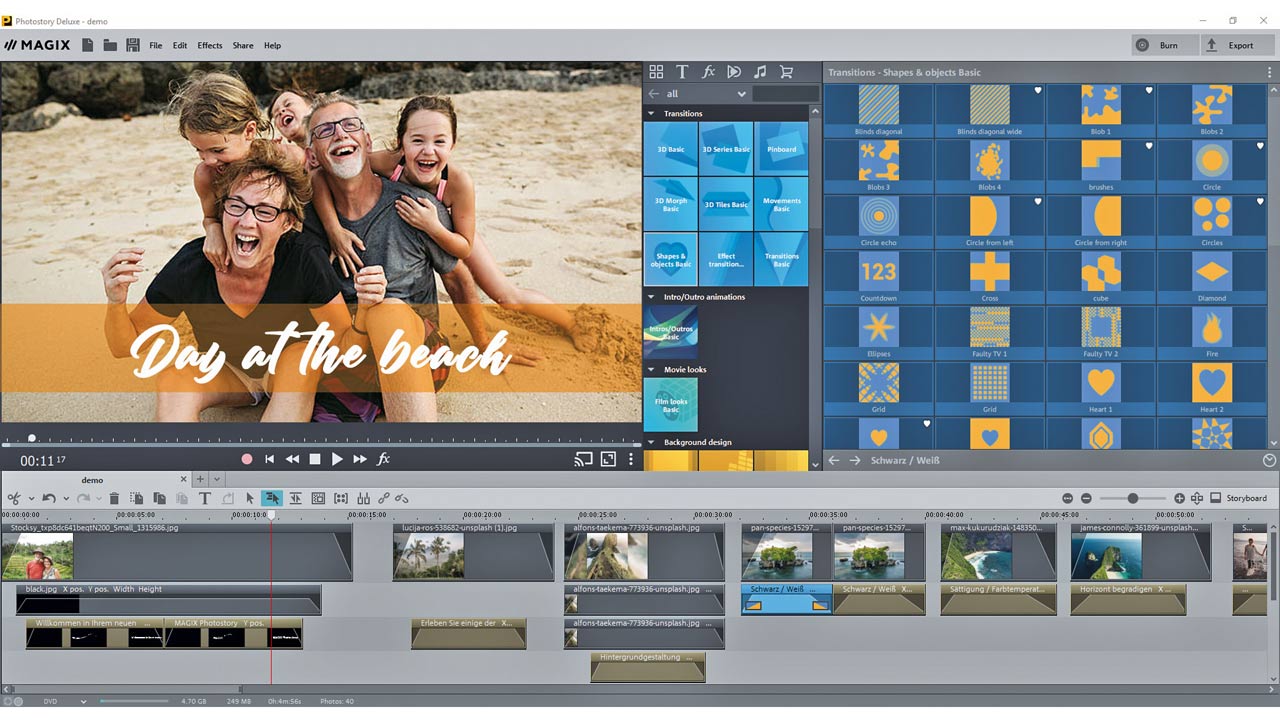Click the record button in the preview controls

pyautogui.click(x=247, y=459)
